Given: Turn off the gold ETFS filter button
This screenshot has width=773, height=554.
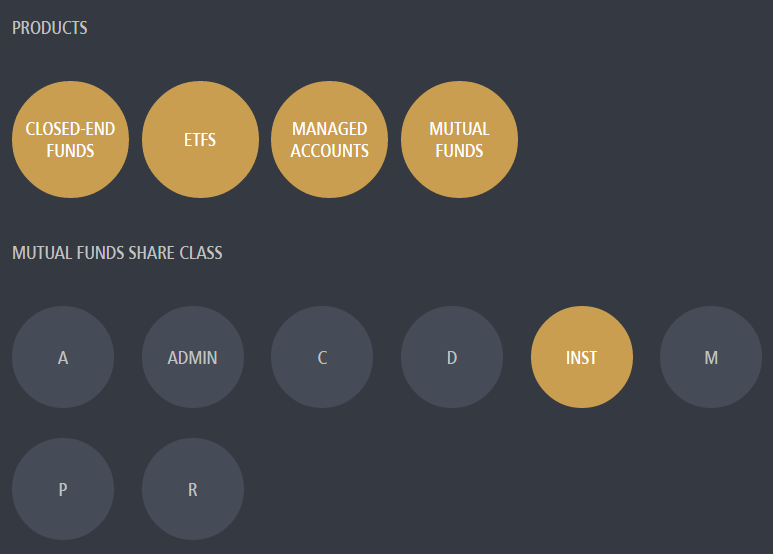Looking at the screenshot, I should click(200, 140).
